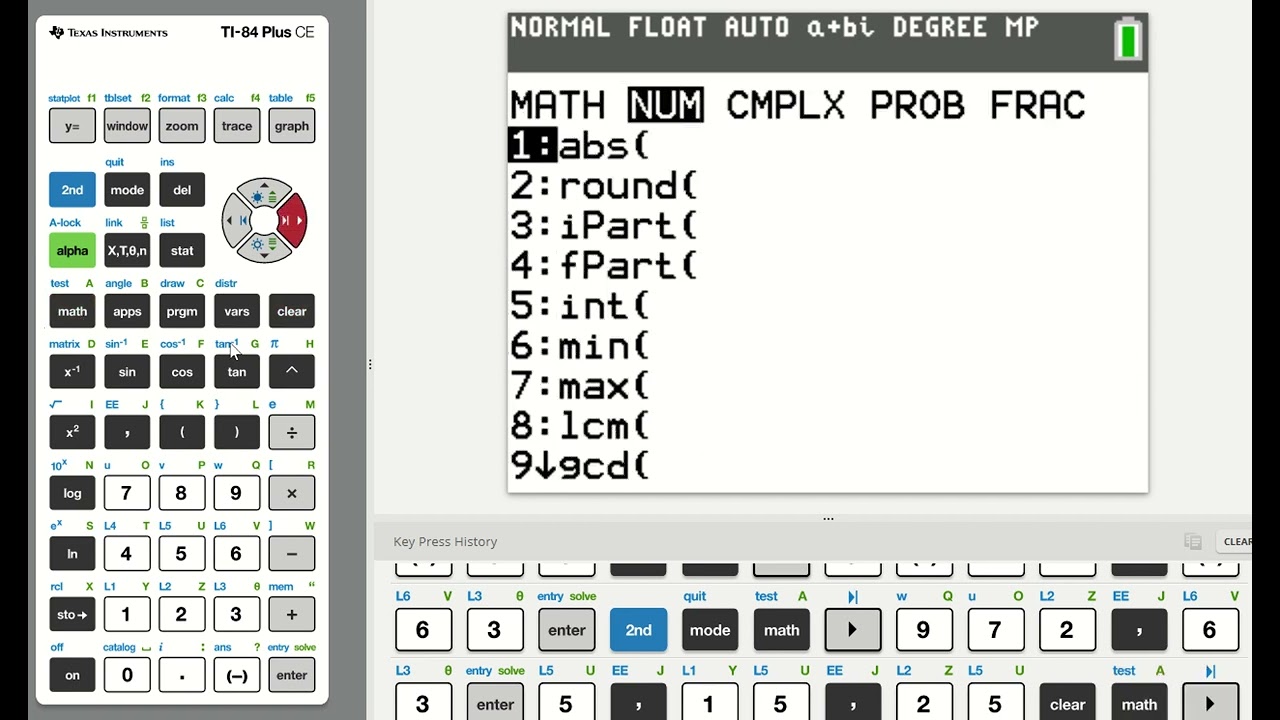Click the vertical splitter handle beside the keypad
Image resolution: width=1280 pixels, height=720 pixels.
click(370, 365)
